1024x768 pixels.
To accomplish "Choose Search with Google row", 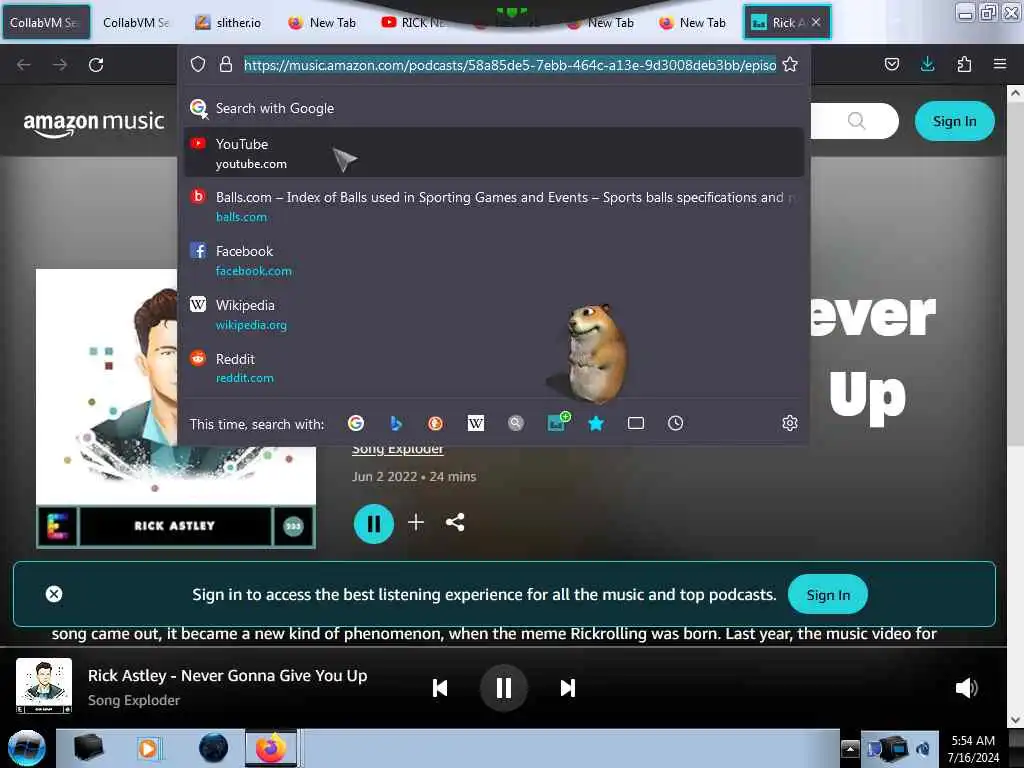I will tap(494, 108).
